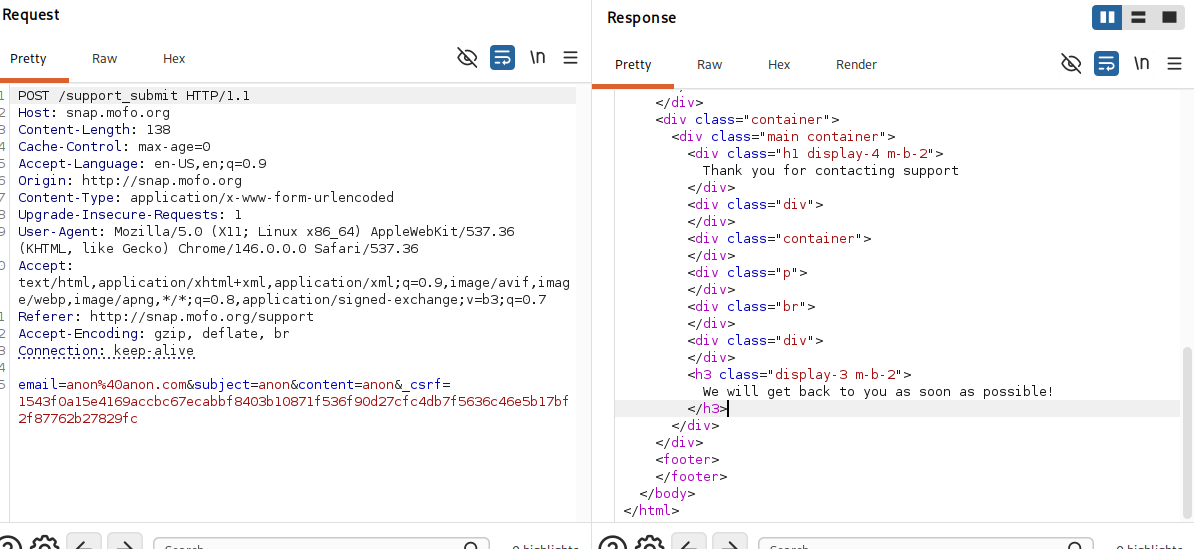Switch Request view to Raw tab
The height and width of the screenshot is (549, 1194).
click(104, 59)
